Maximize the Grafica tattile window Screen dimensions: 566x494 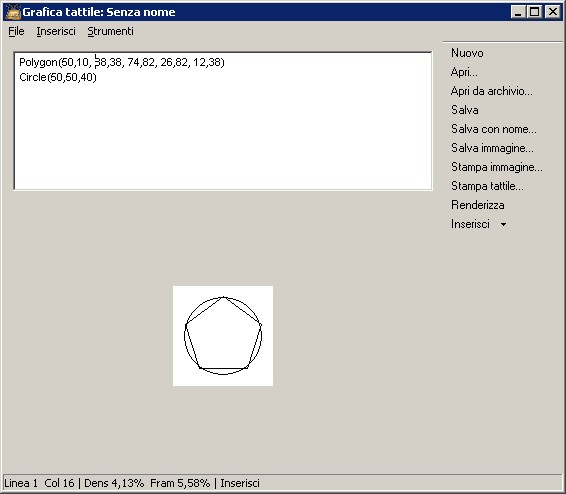click(535, 12)
